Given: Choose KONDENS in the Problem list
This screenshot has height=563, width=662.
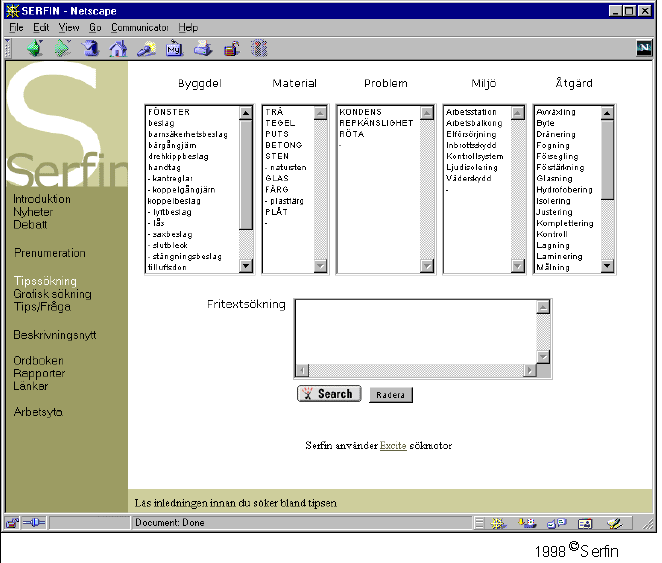Looking at the screenshot, I should (360, 112).
